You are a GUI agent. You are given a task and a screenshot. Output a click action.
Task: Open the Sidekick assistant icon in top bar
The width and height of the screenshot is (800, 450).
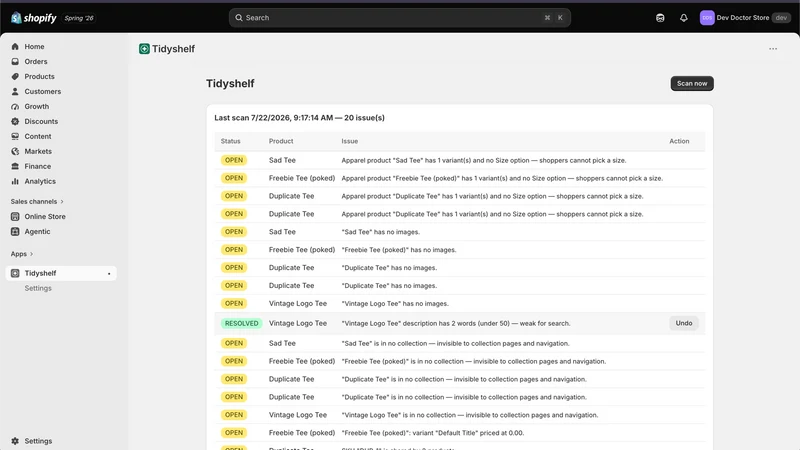coord(660,18)
